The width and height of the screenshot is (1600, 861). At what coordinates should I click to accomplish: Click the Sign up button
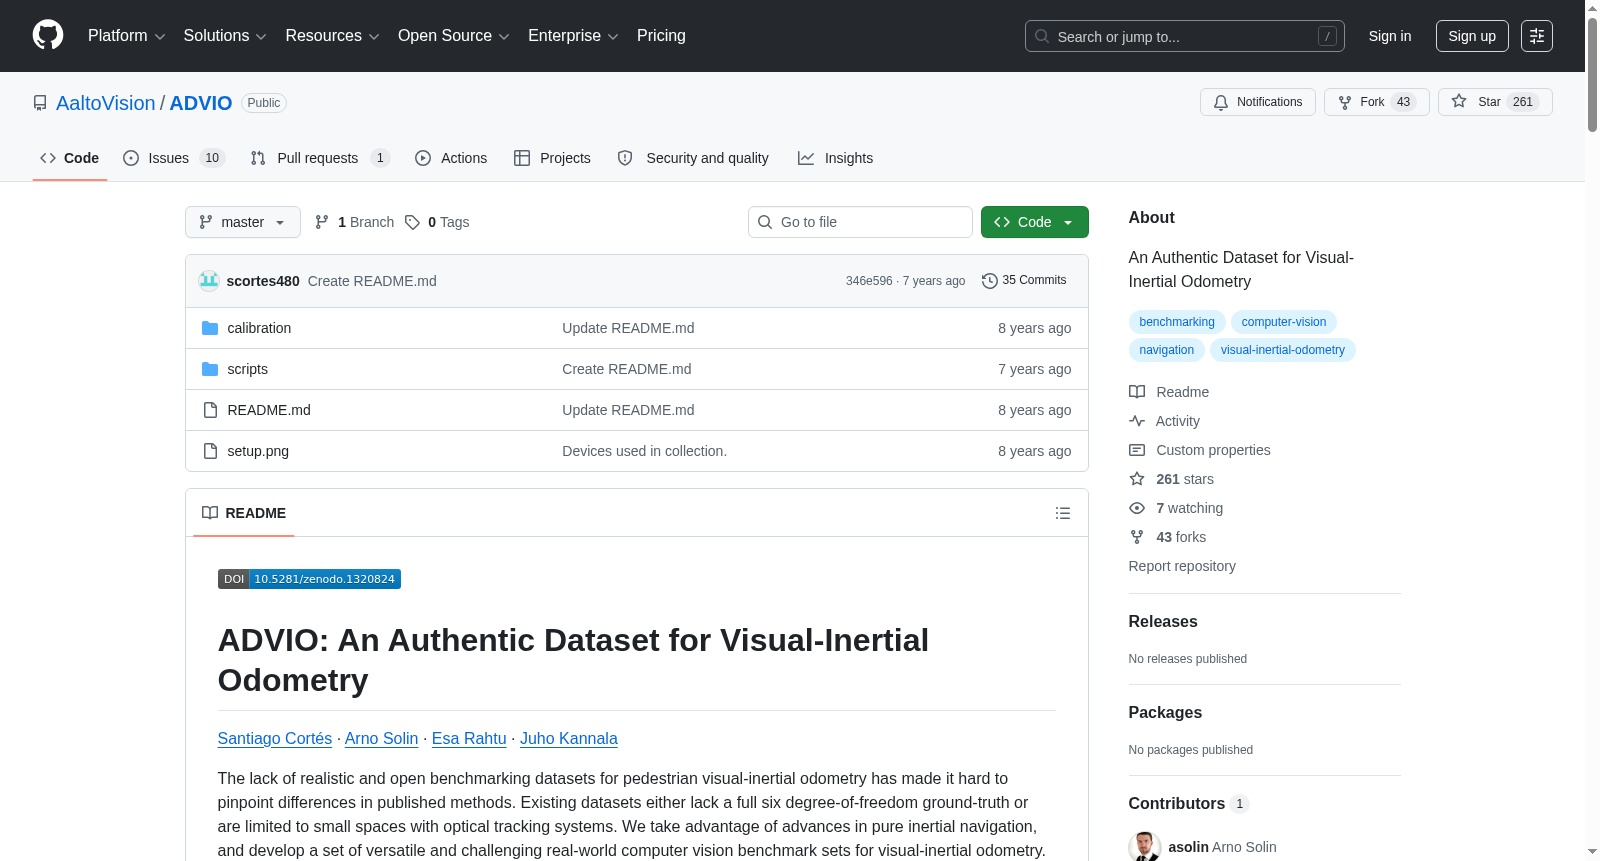(x=1472, y=36)
